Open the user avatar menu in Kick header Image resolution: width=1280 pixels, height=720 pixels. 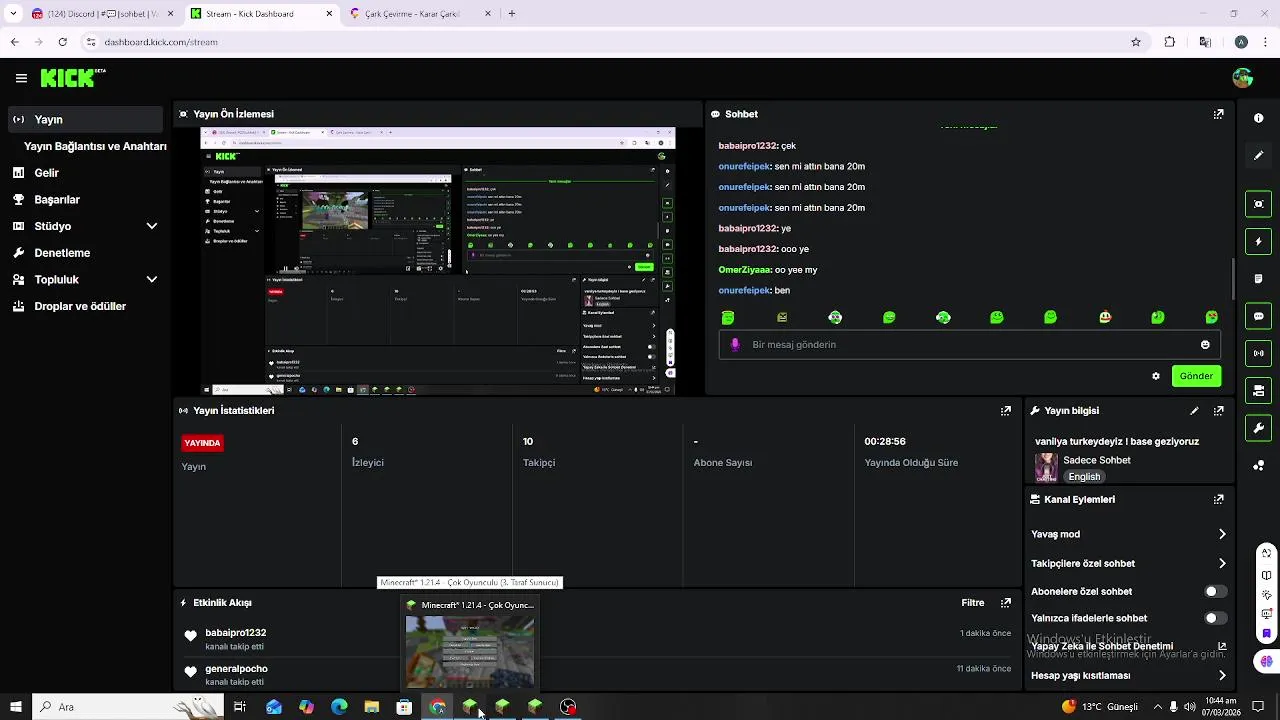click(1243, 78)
